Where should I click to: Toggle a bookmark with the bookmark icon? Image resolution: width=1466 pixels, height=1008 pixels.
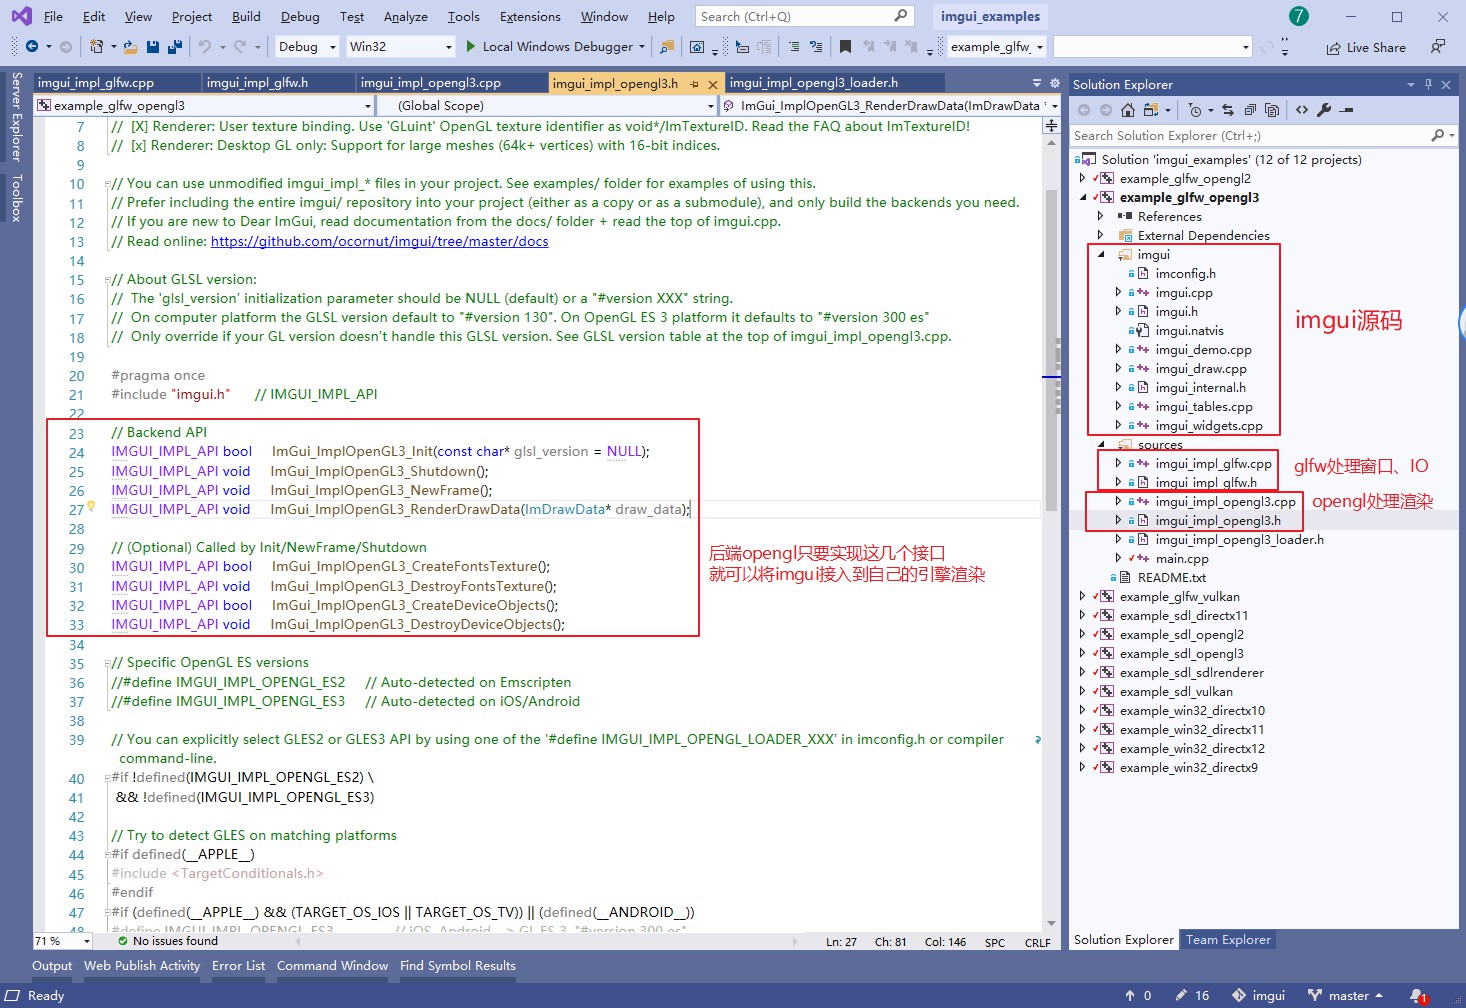pyautogui.click(x=845, y=46)
